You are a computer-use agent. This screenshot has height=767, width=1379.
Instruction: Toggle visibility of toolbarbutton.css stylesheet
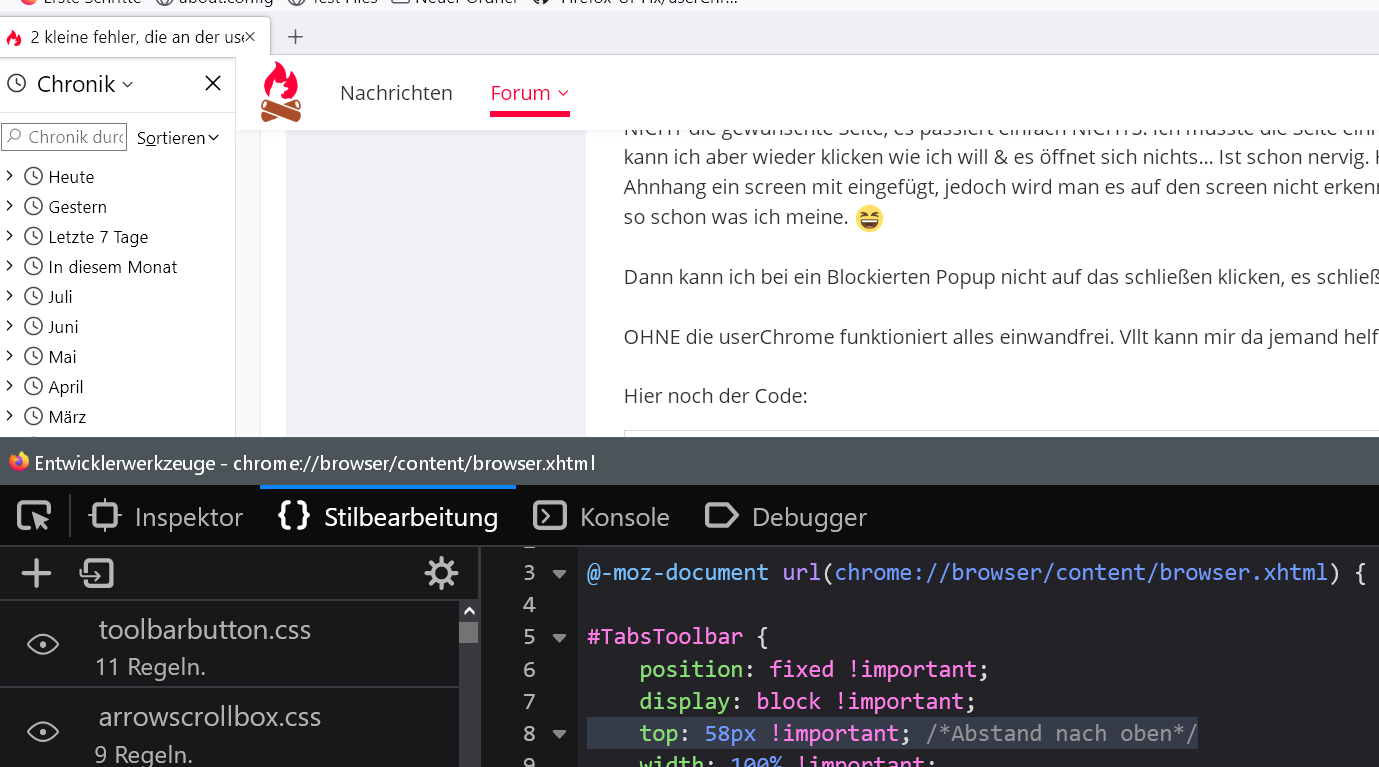pyautogui.click(x=43, y=644)
